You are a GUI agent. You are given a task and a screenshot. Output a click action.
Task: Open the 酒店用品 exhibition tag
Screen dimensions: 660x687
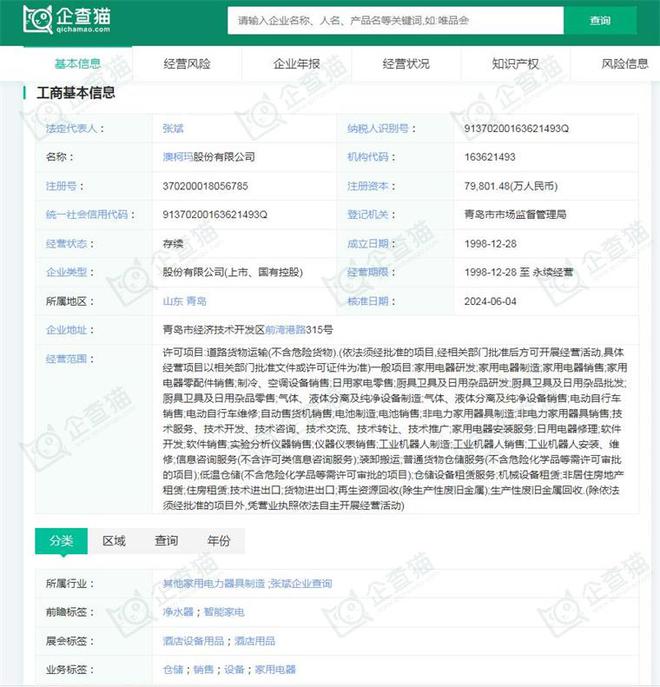[255, 641]
